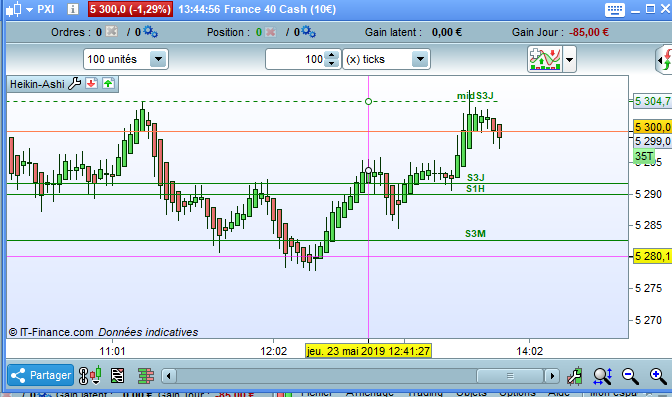Focus the timeframe value field showing 100

[x=295, y=59]
